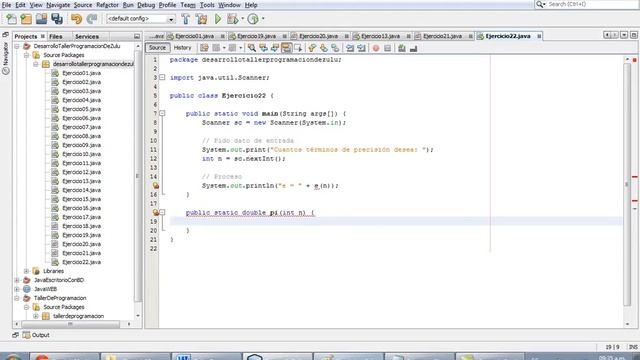The width and height of the screenshot is (640, 360).
Task: Open the Navigate menu
Action: 58,5
